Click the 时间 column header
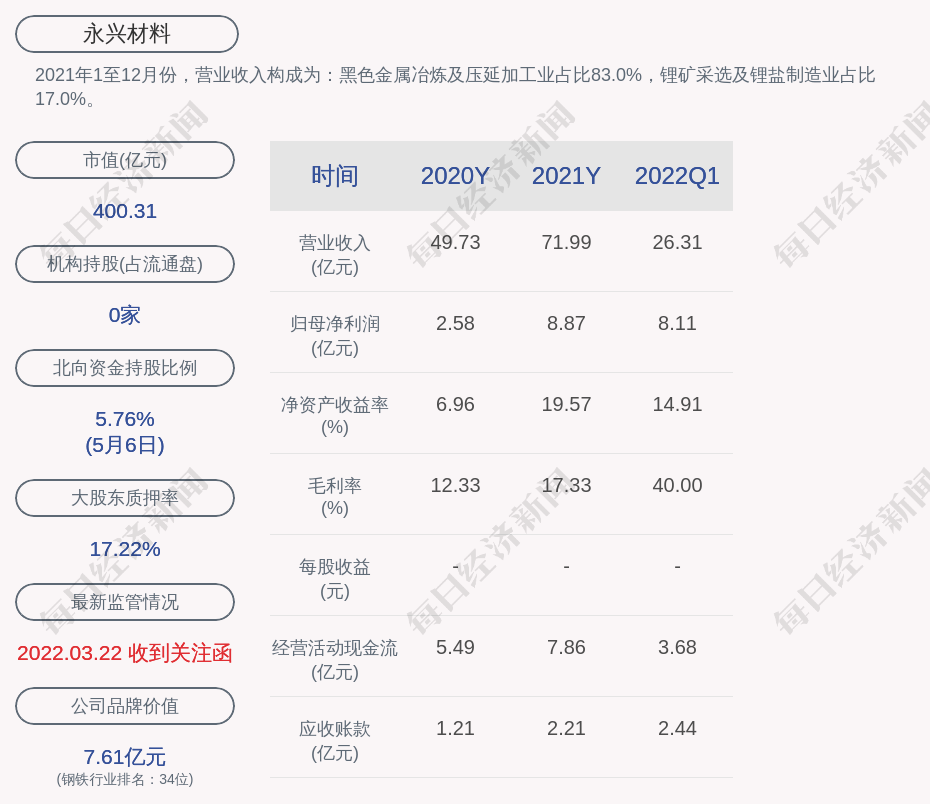 coord(335,176)
